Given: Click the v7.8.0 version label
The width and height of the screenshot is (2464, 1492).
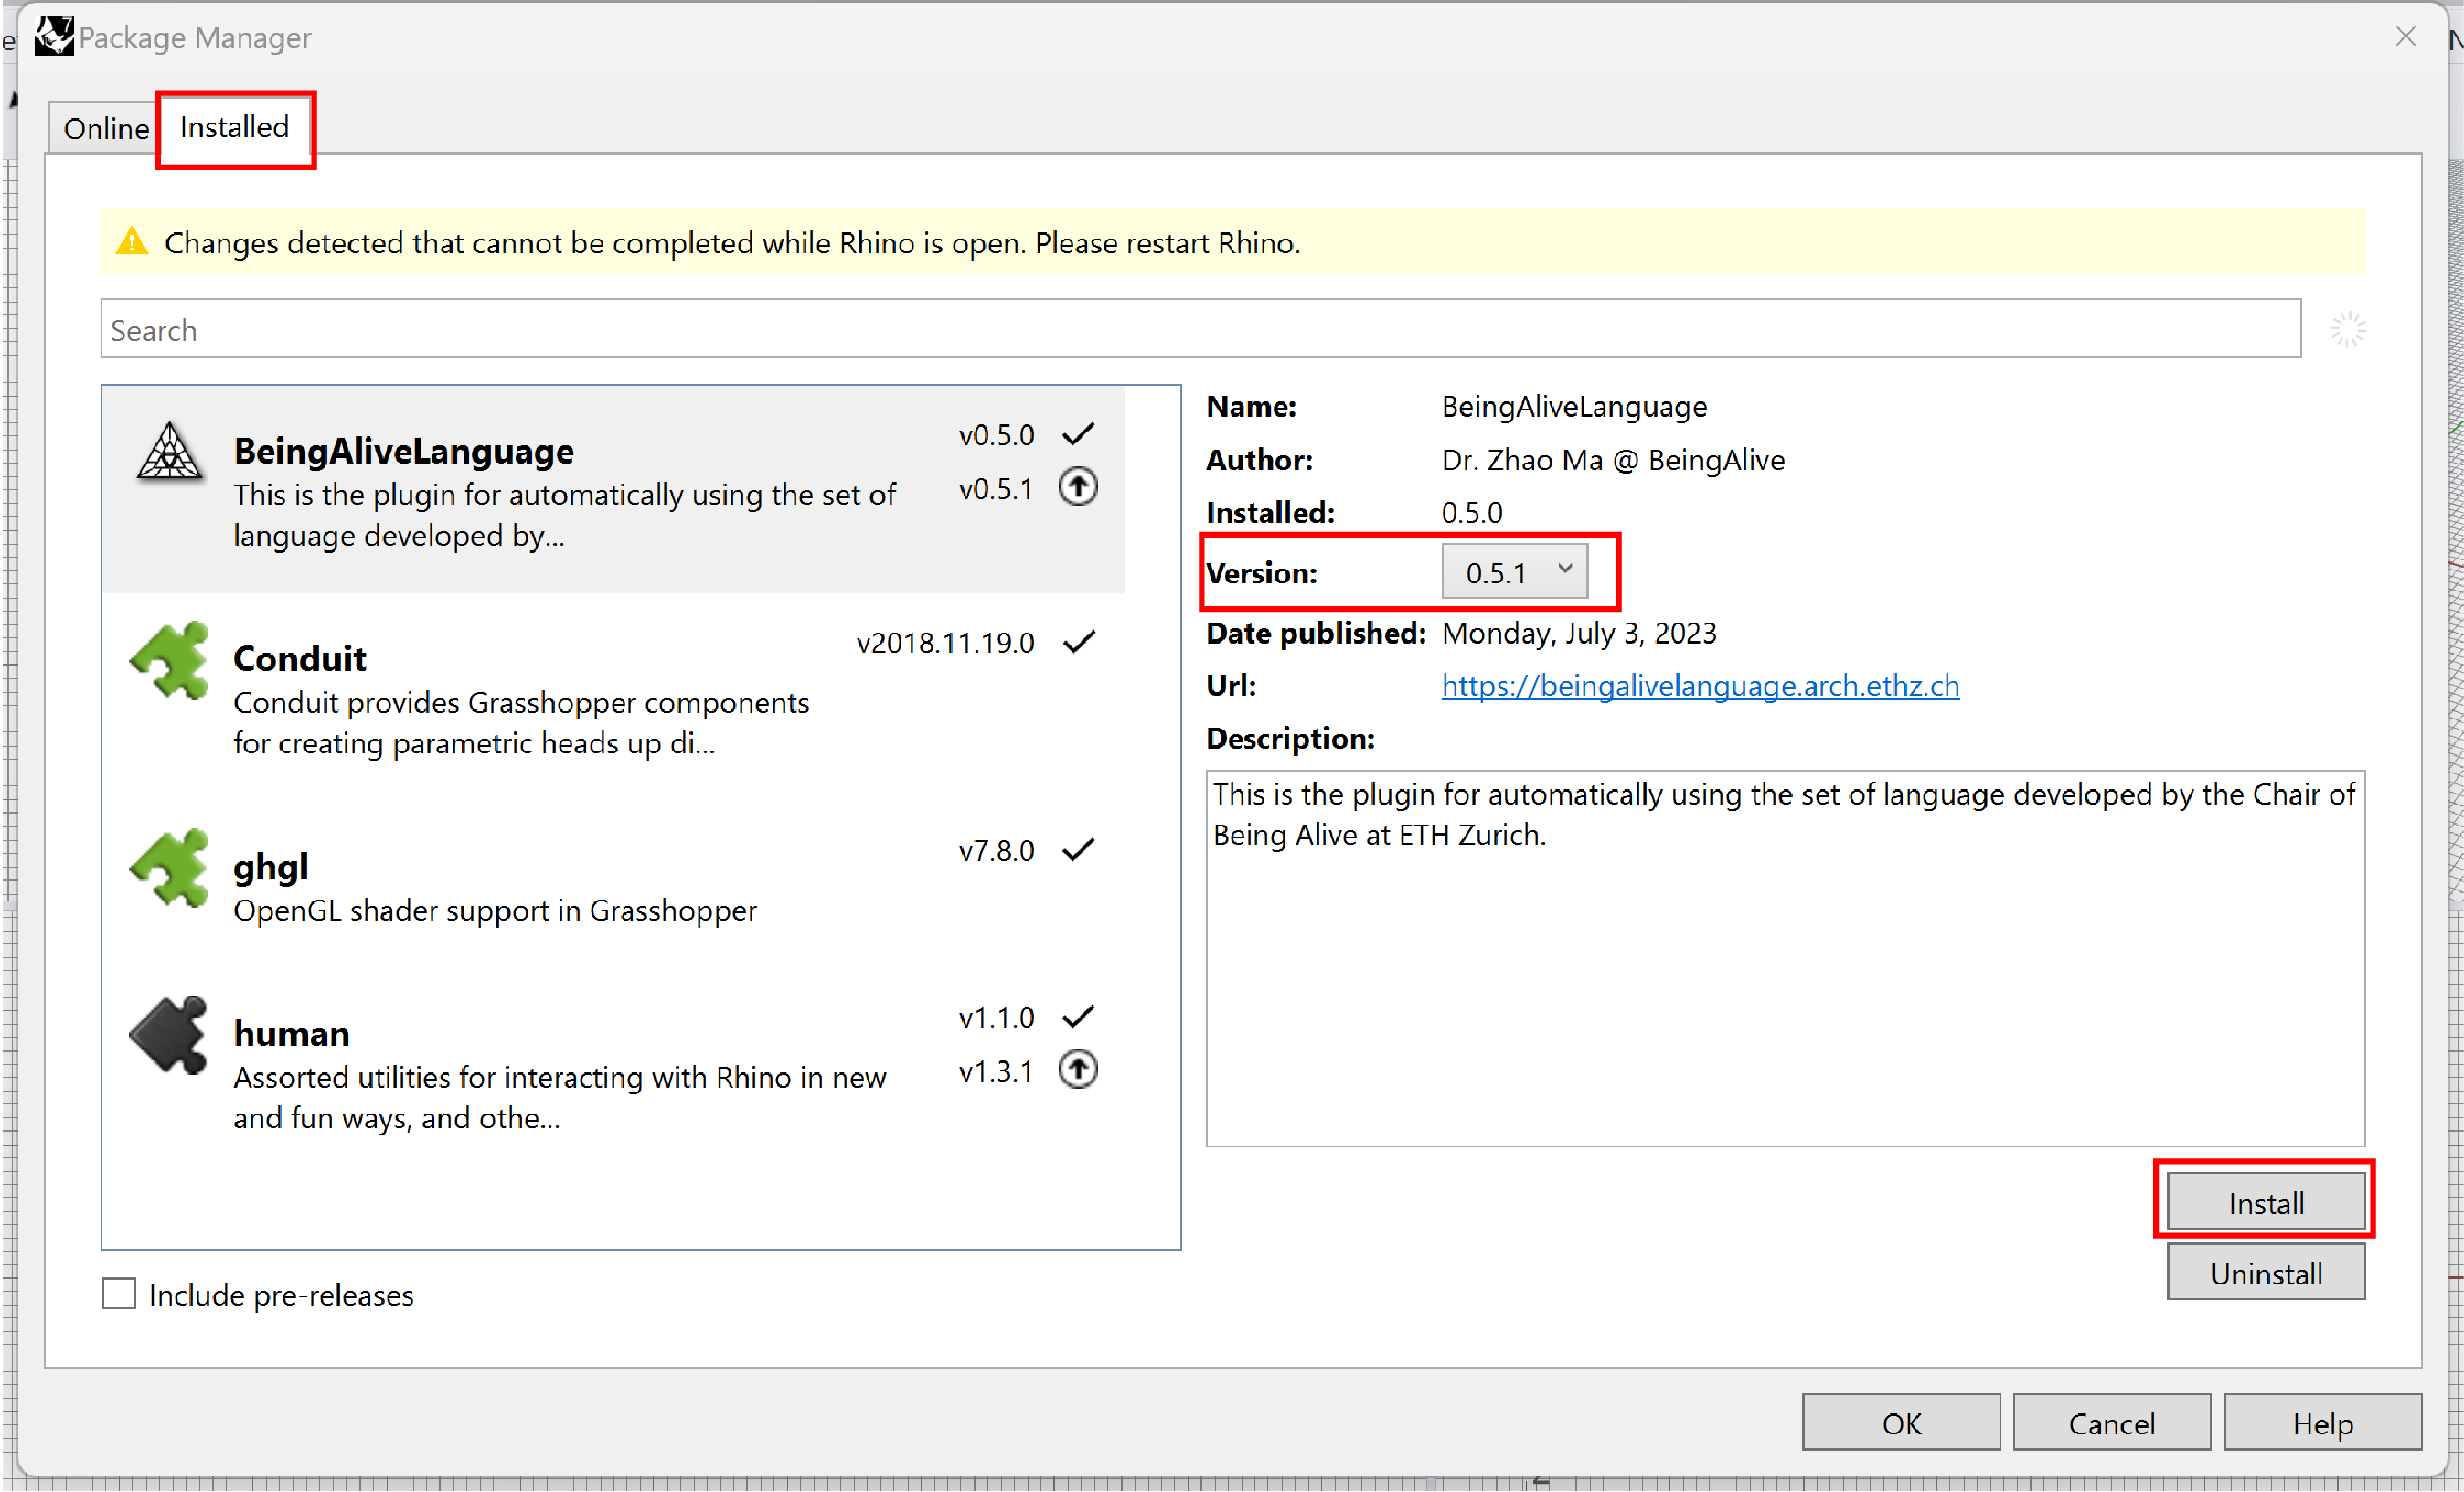Looking at the screenshot, I should [996, 850].
